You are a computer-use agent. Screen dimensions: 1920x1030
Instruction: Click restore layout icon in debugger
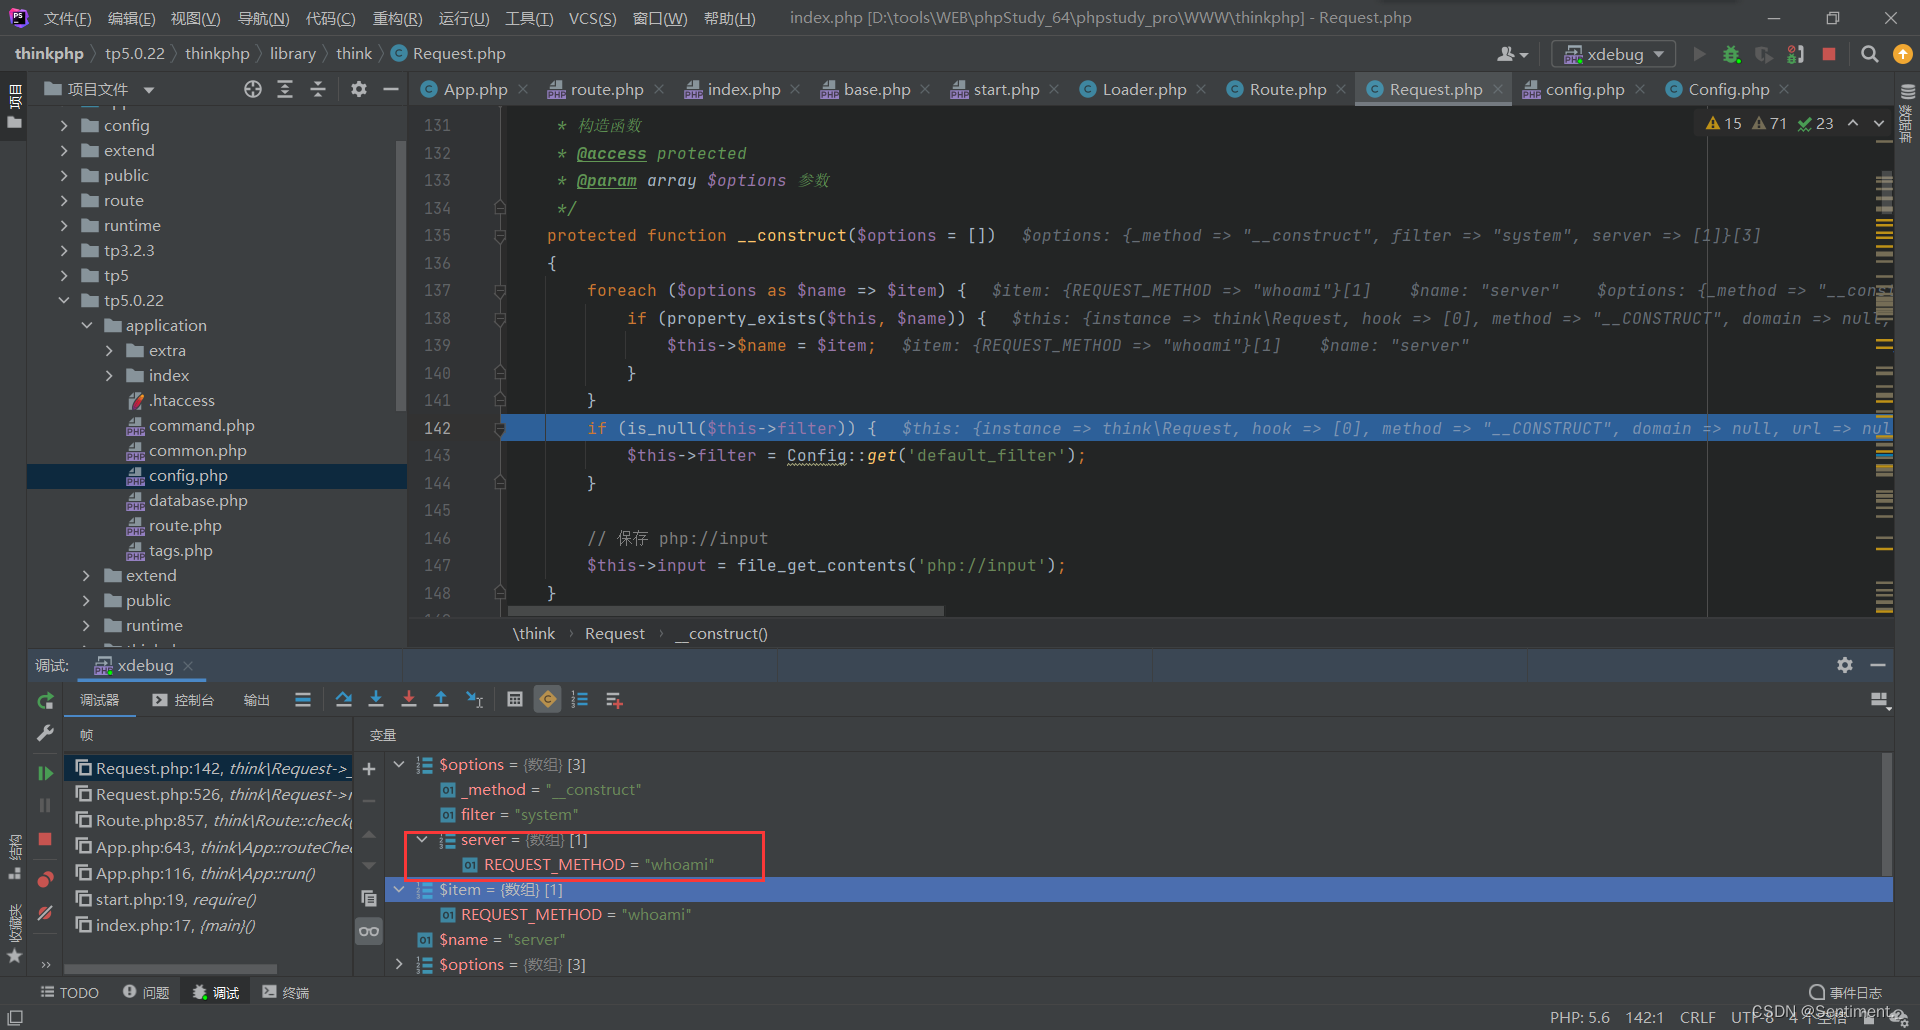[x=1880, y=701]
